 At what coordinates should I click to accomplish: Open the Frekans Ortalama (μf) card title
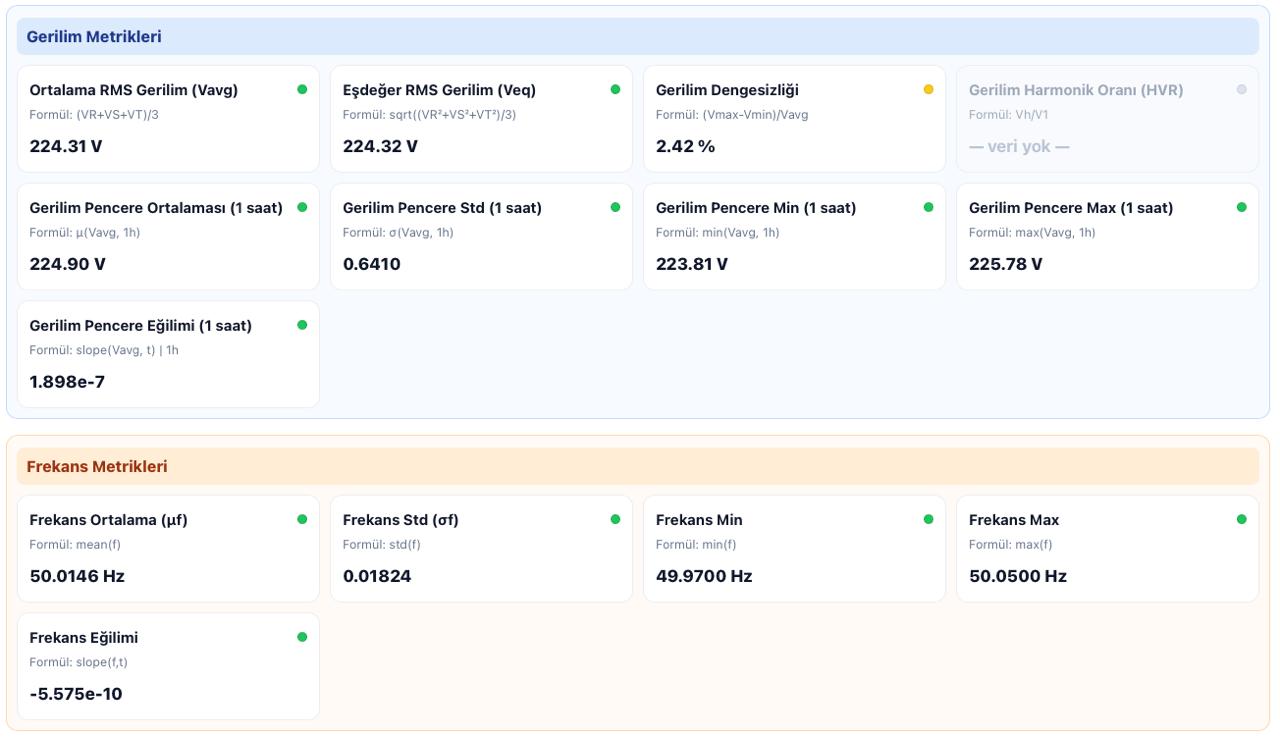click(108, 520)
